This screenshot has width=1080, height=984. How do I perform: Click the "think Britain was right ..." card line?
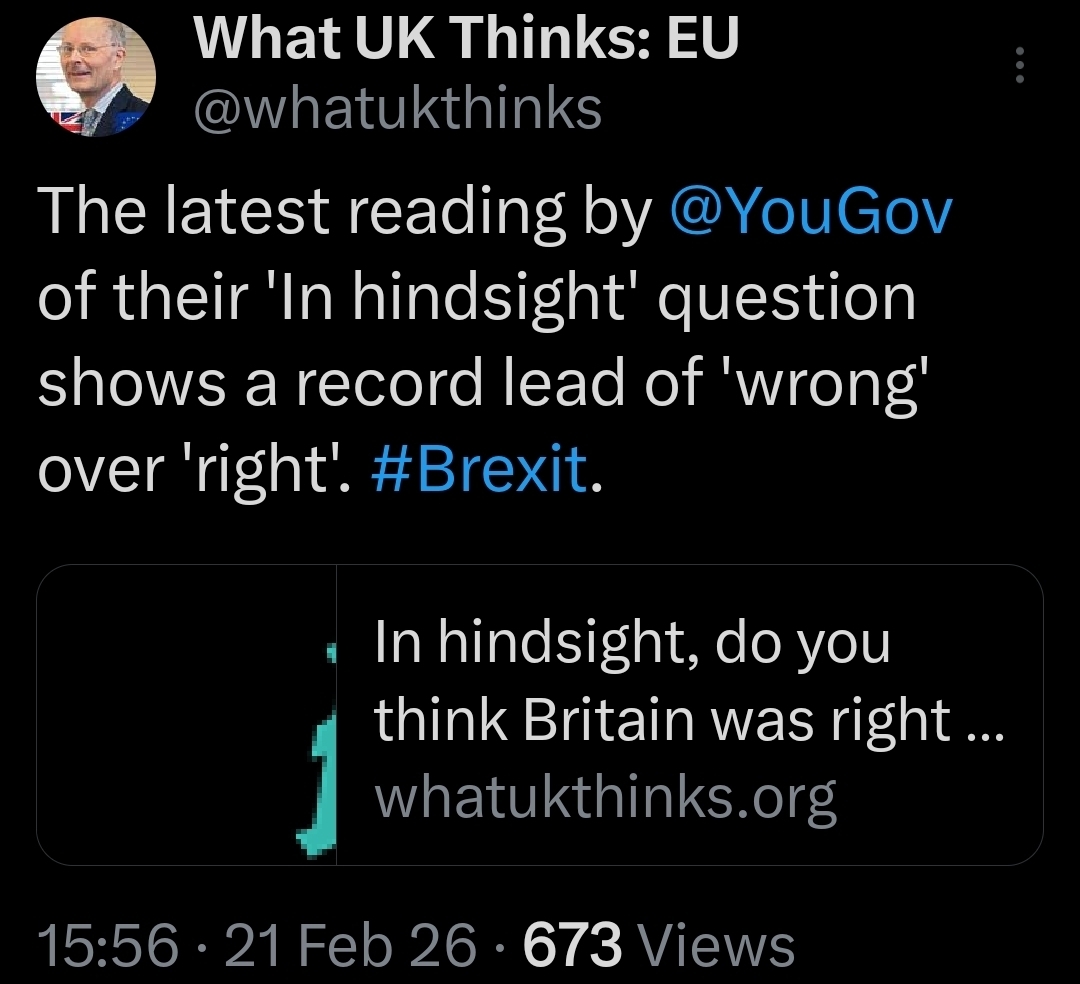click(688, 718)
